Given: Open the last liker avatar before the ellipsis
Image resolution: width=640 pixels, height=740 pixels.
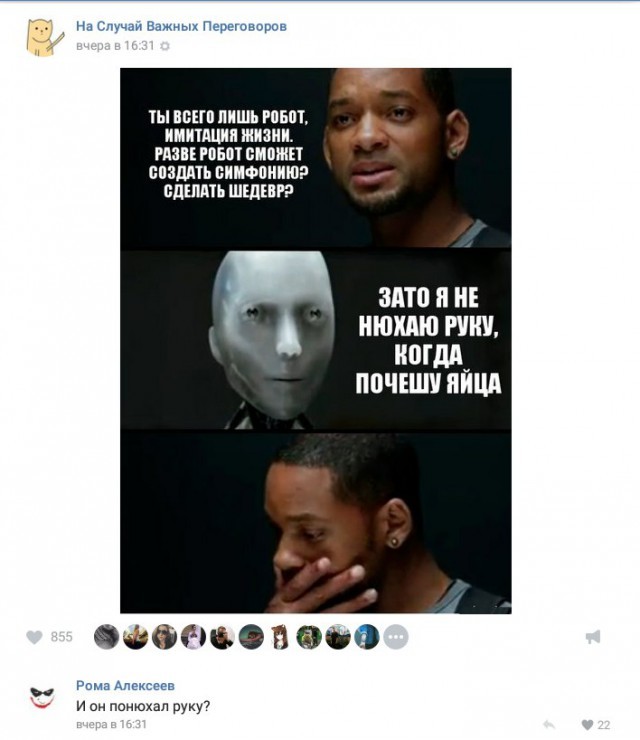Looking at the screenshot, I should tap(367, 637).
